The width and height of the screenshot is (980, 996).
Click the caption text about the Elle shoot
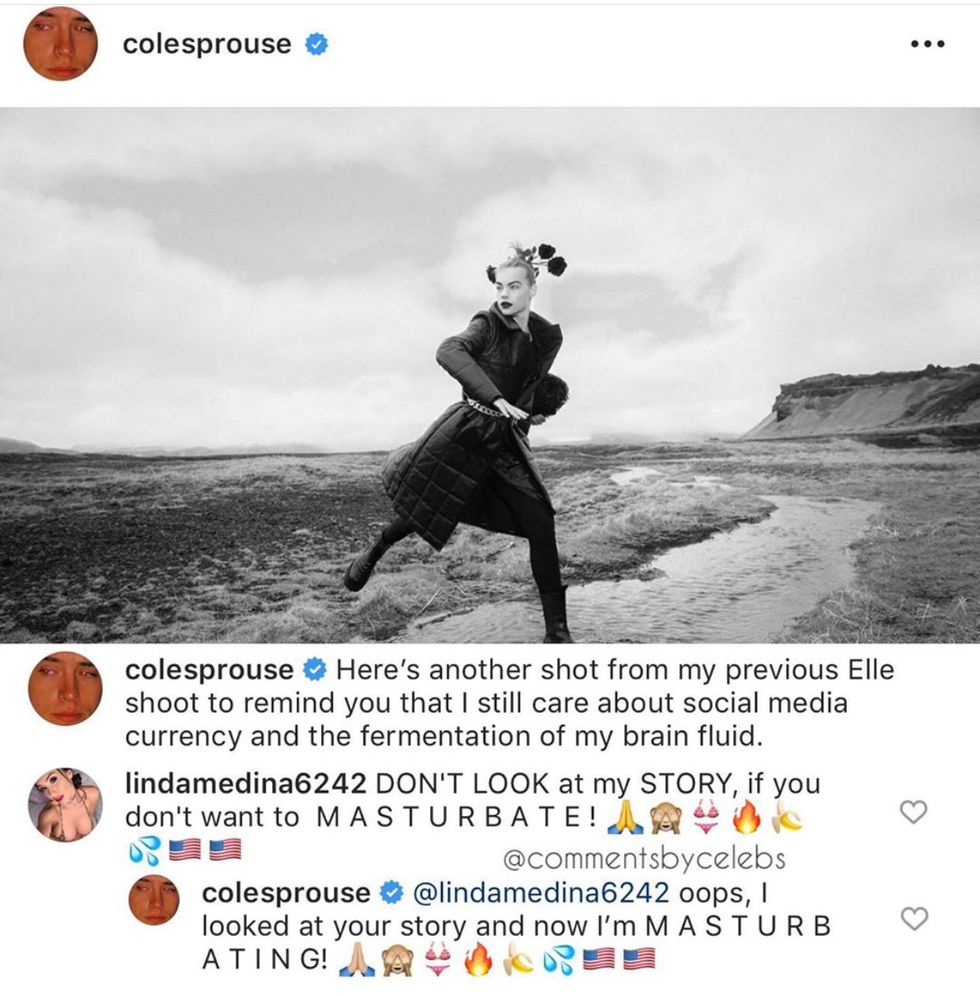(509, 703)
